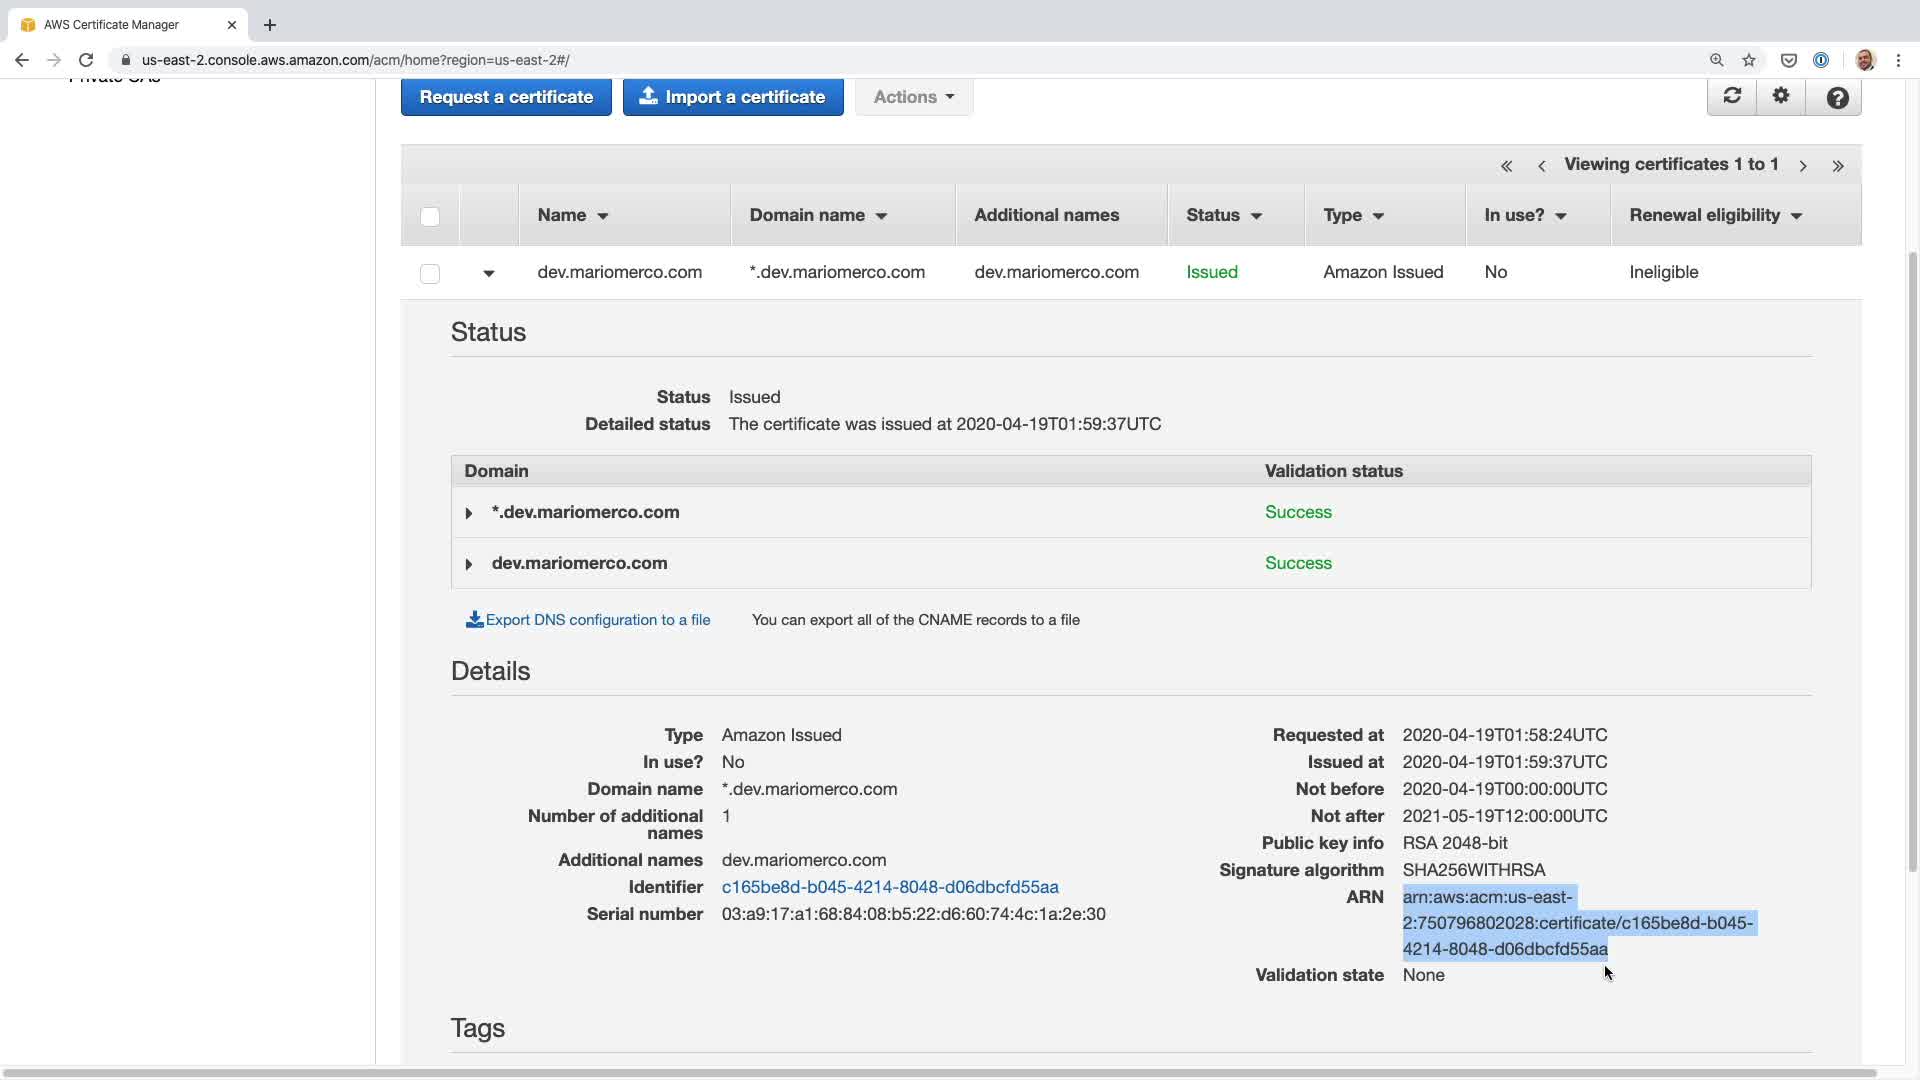The image size is (1920, 1080).
Task: Sort by the Status column header
Action: click(x=1224, y=215)
